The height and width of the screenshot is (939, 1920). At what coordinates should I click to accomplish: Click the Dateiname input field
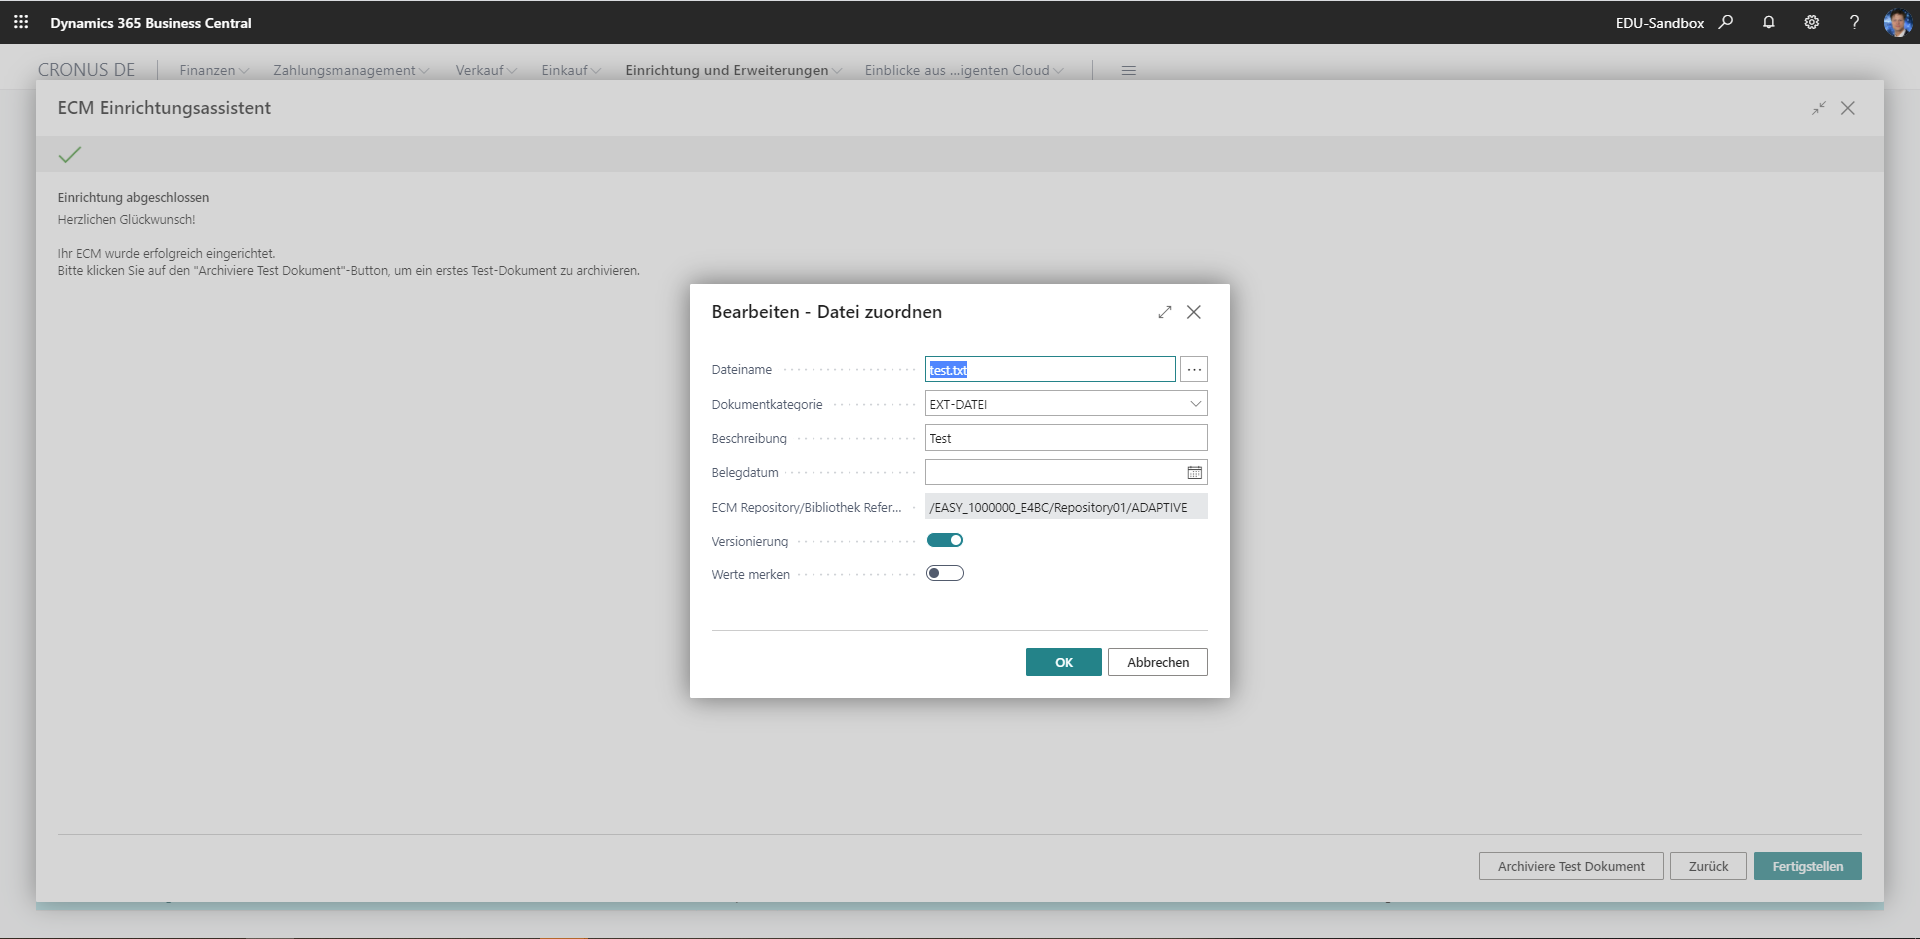(x=1050, y=369)
